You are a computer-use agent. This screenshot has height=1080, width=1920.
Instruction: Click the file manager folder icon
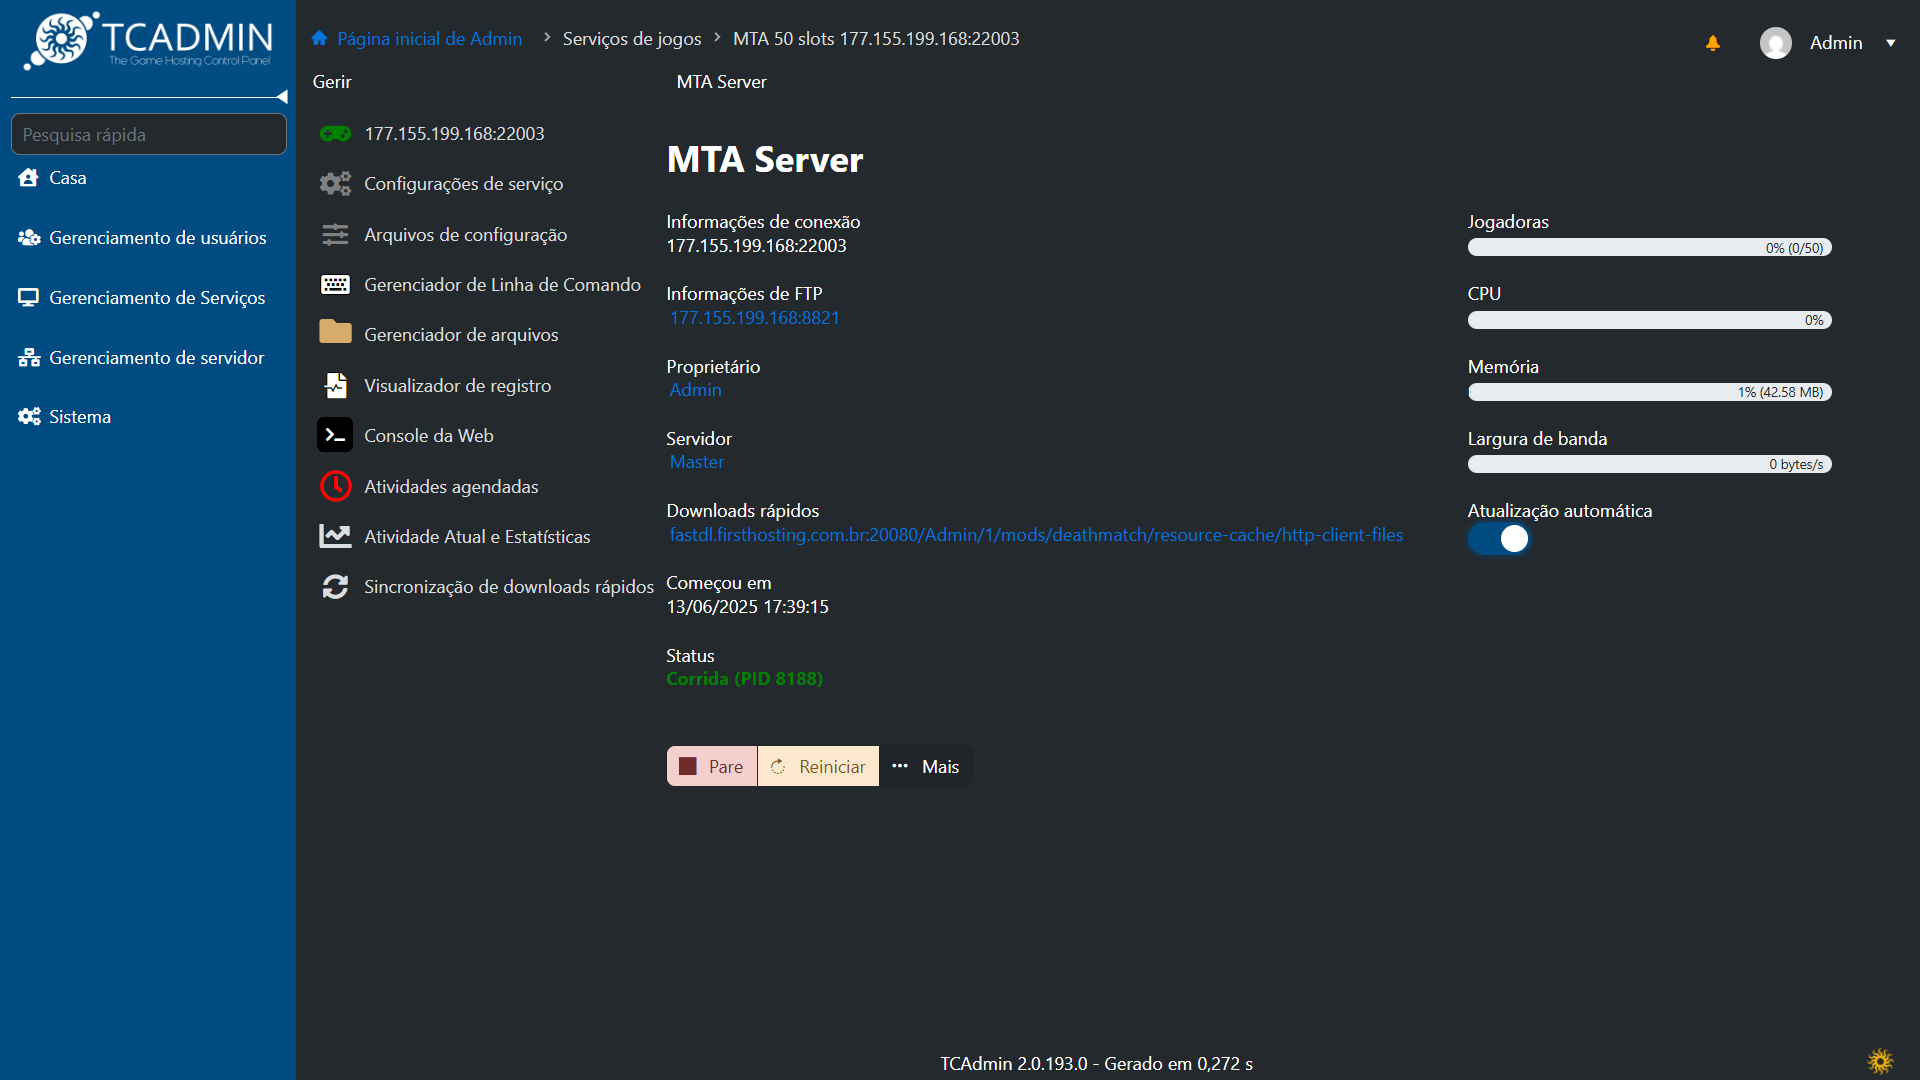[x=335, y=332]
